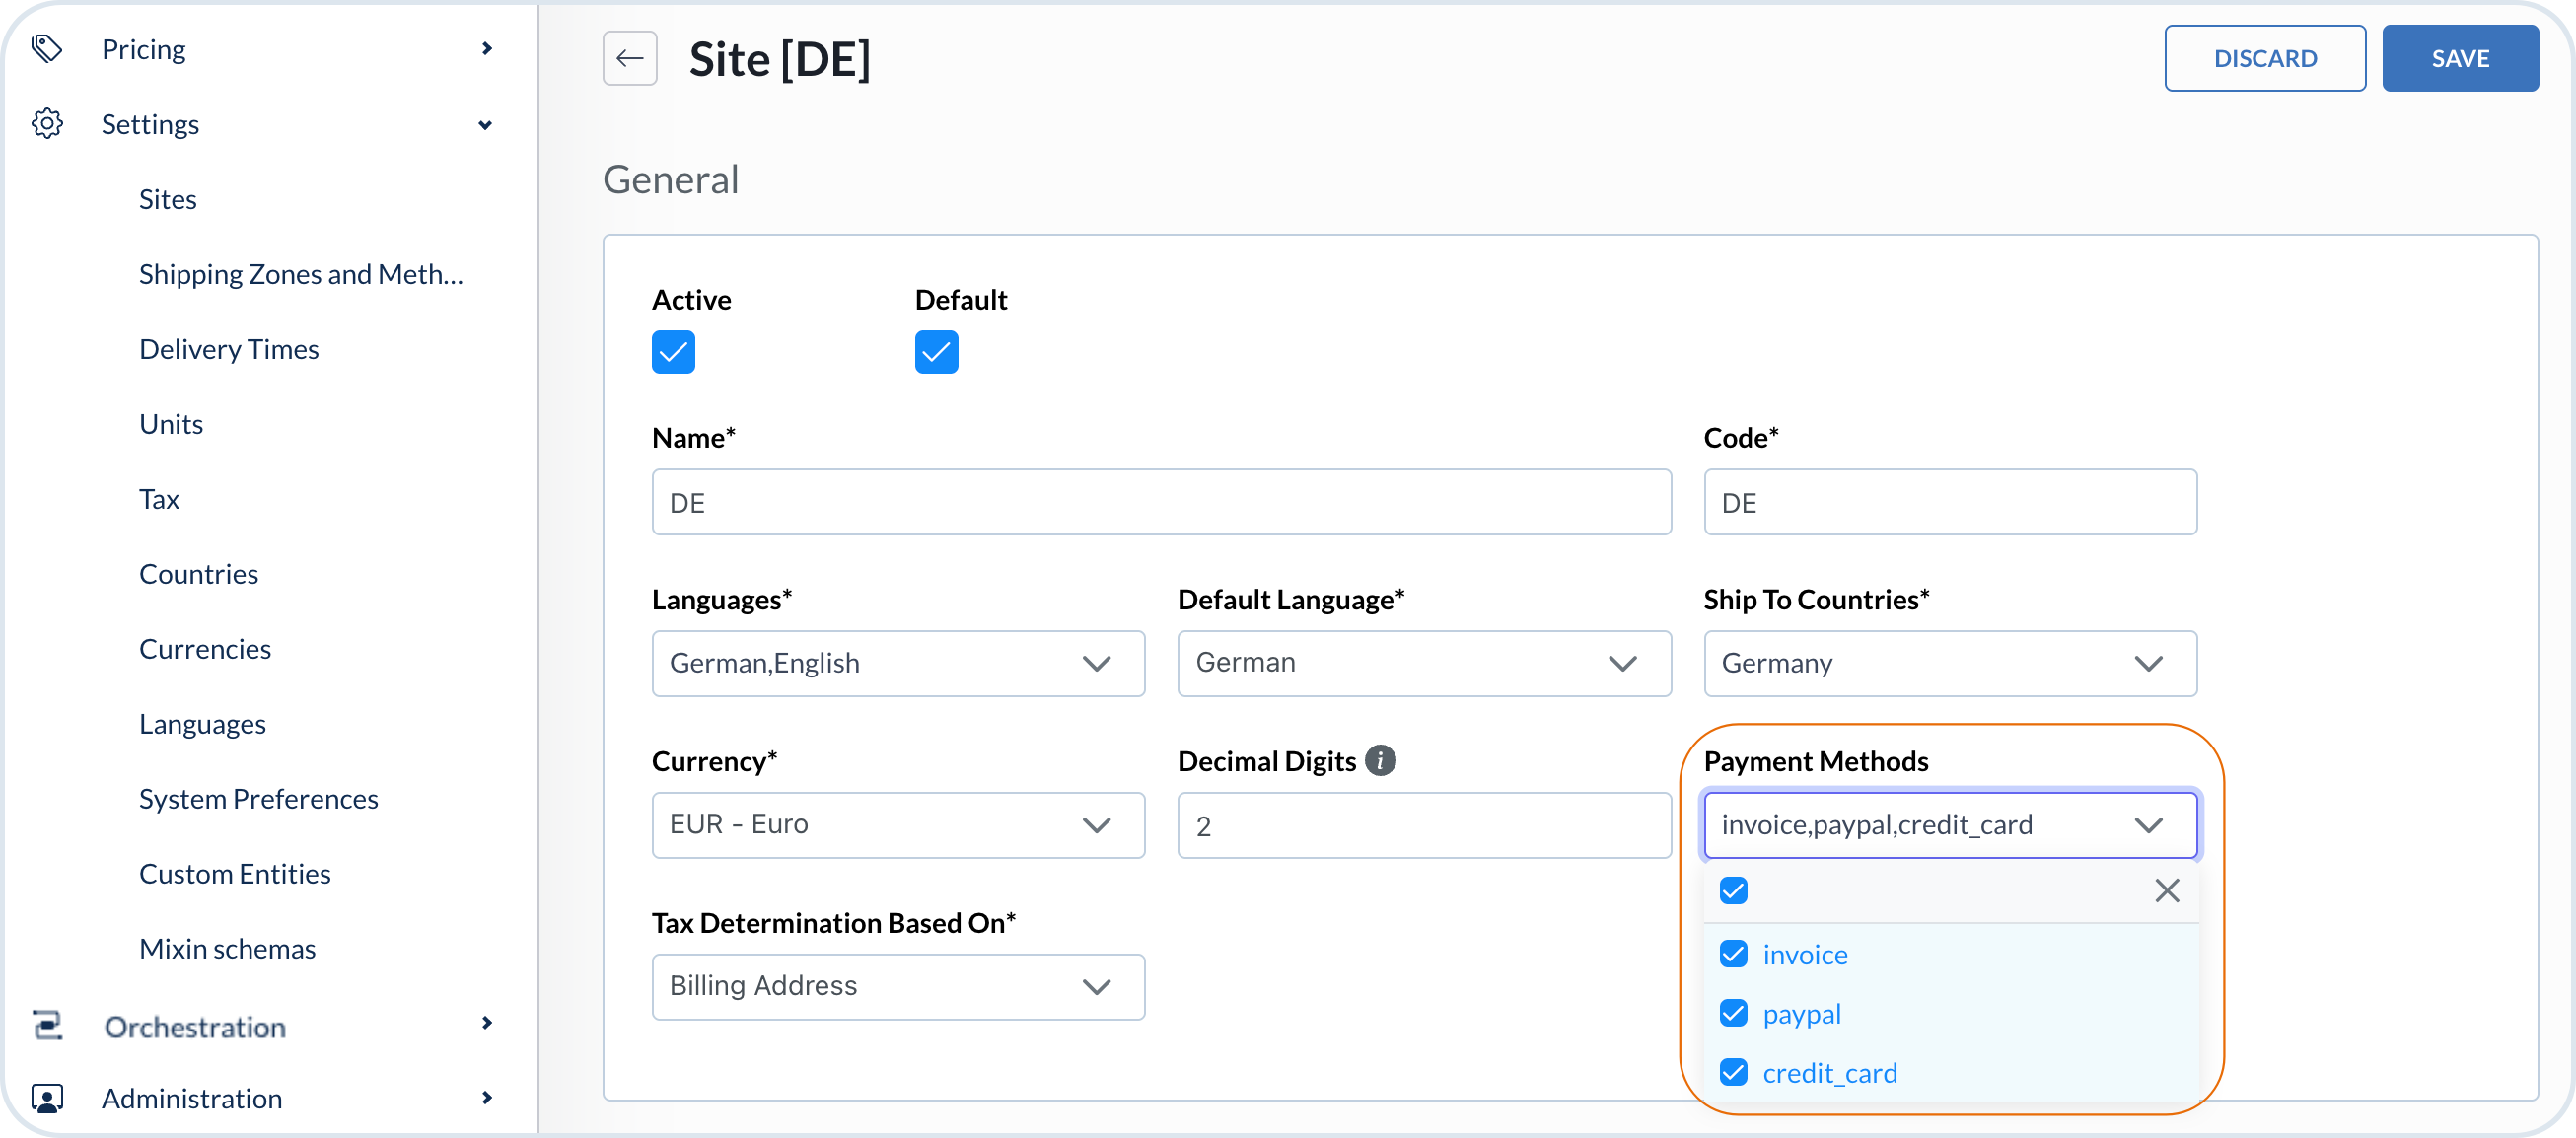
Task: Deselect the paypal payment method
Action: [1733, 1013]
